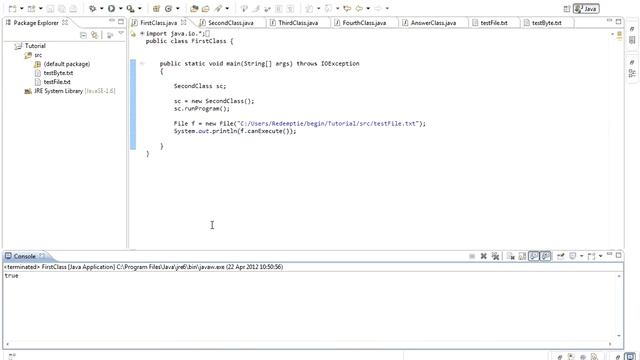Click the terminated FirstClass launch description
Screen dimensions: 640x360
pyautogui.click(x=143, y=267)
